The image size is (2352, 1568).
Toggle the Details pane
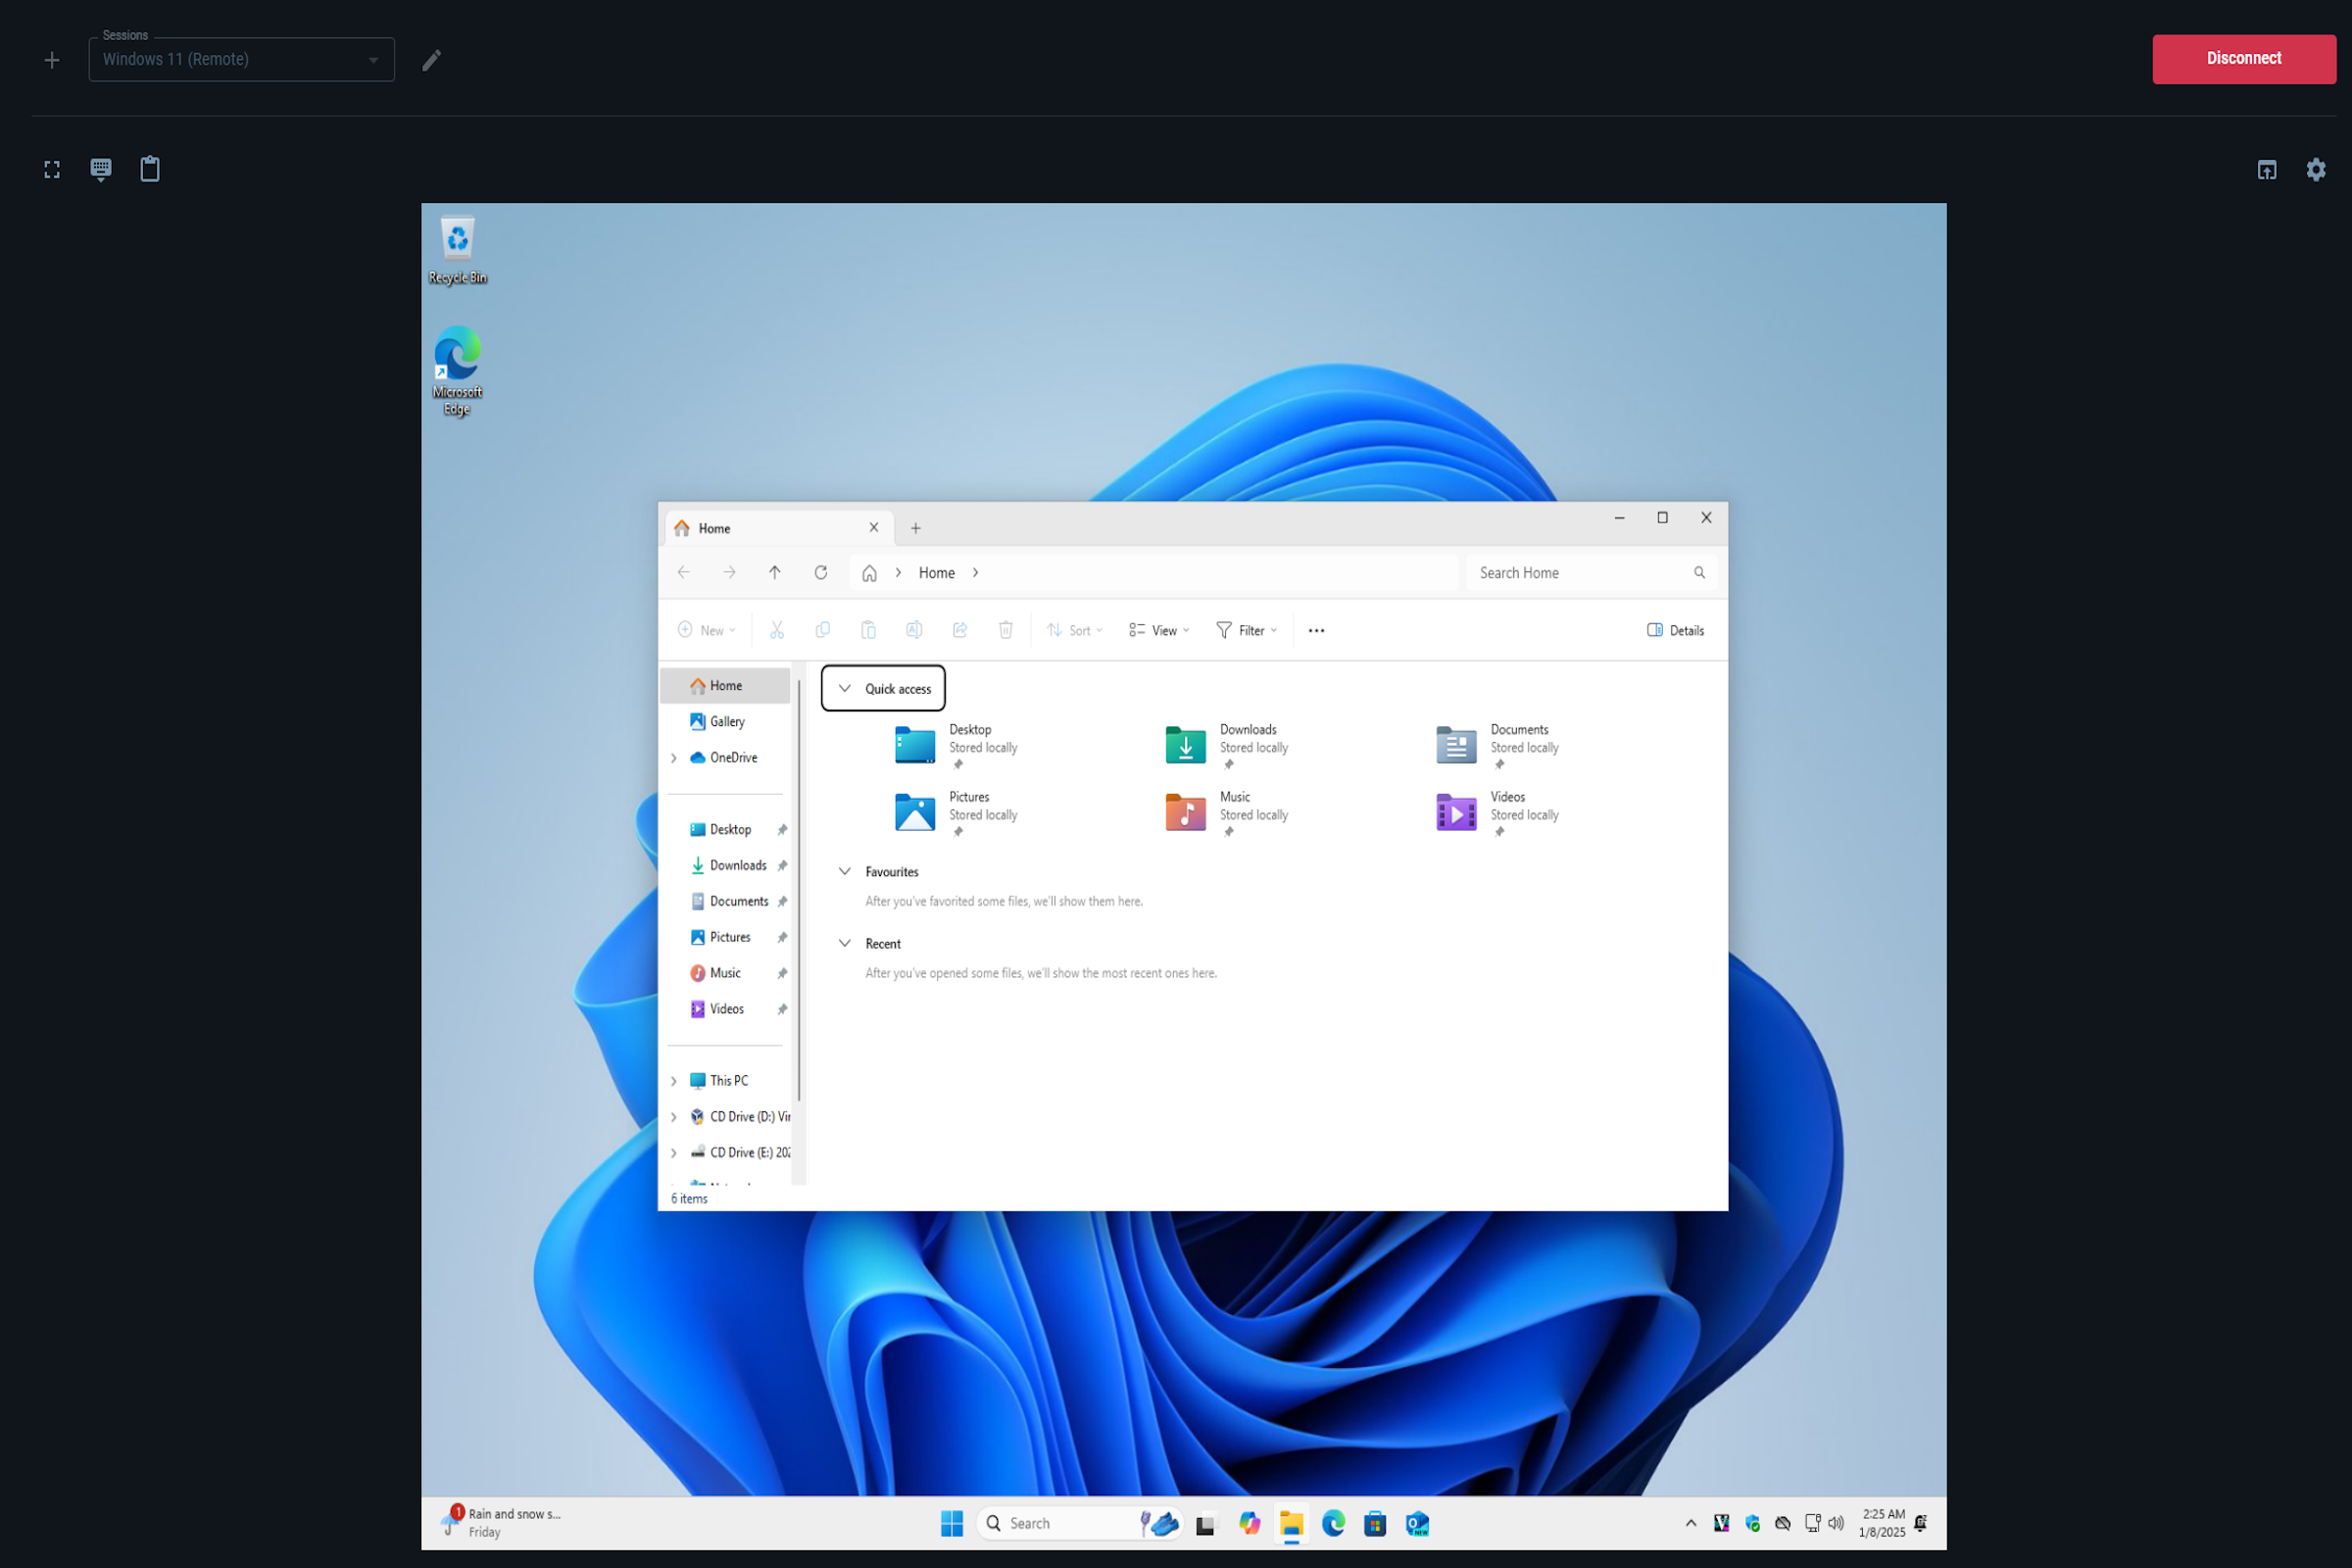1675,631
